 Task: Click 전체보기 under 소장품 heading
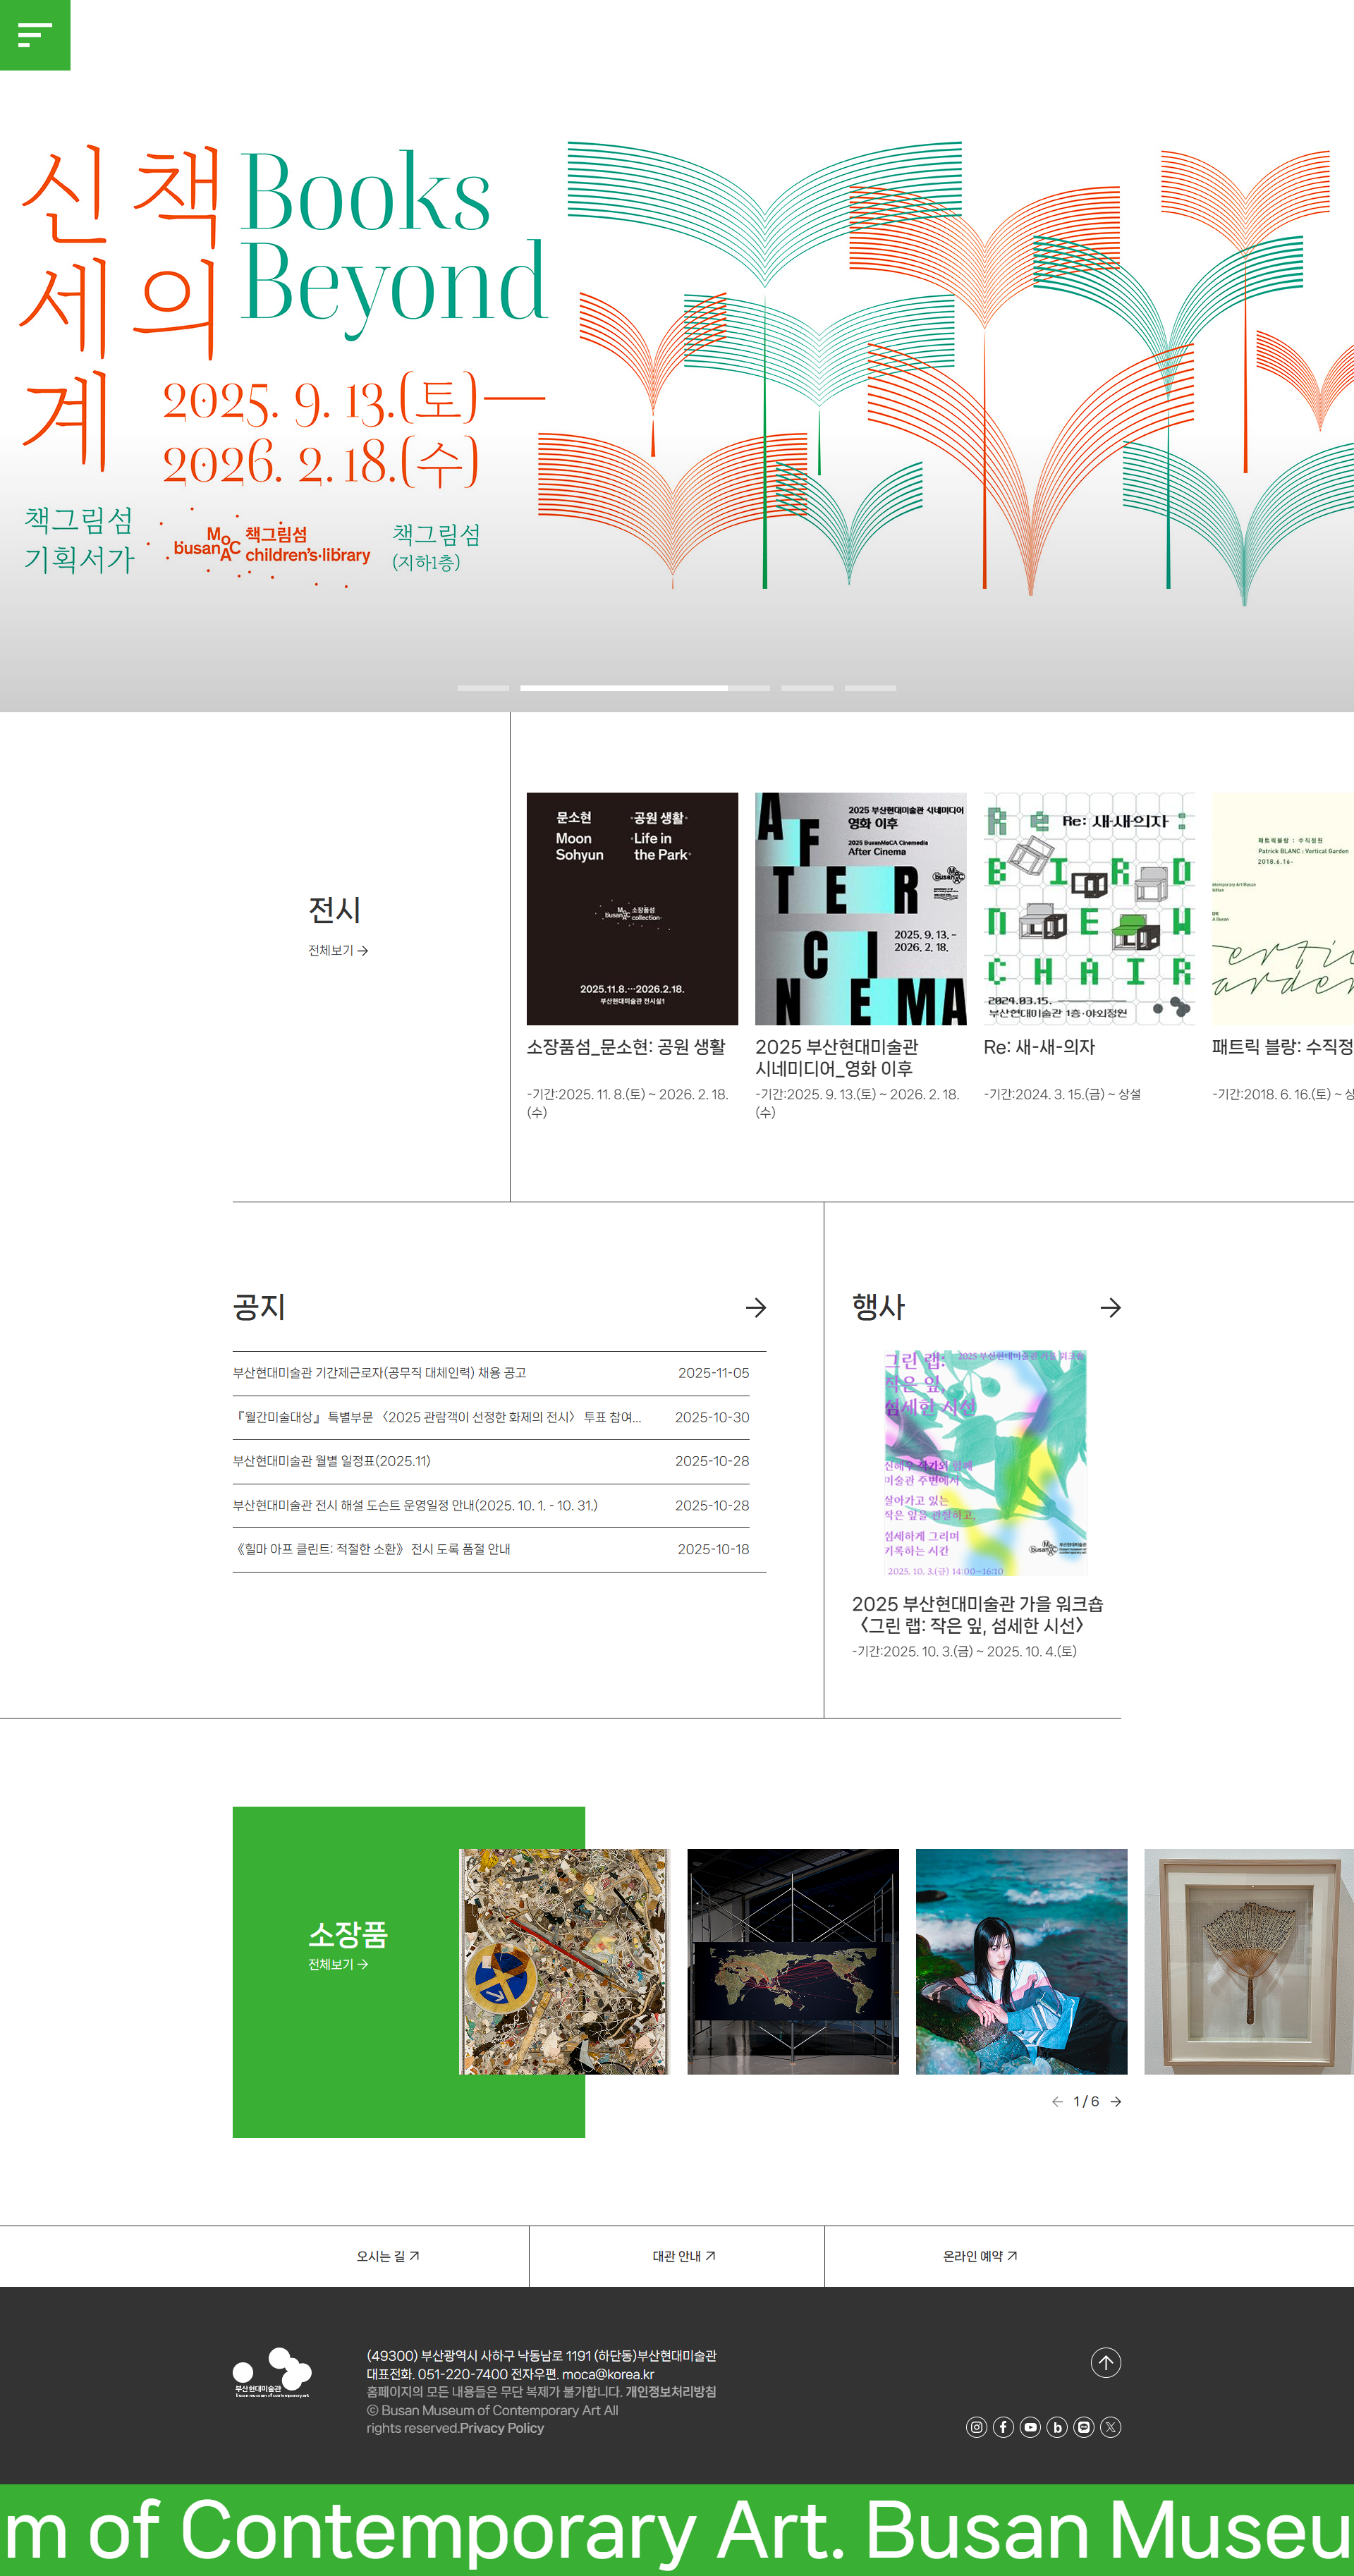[338, 1964]
